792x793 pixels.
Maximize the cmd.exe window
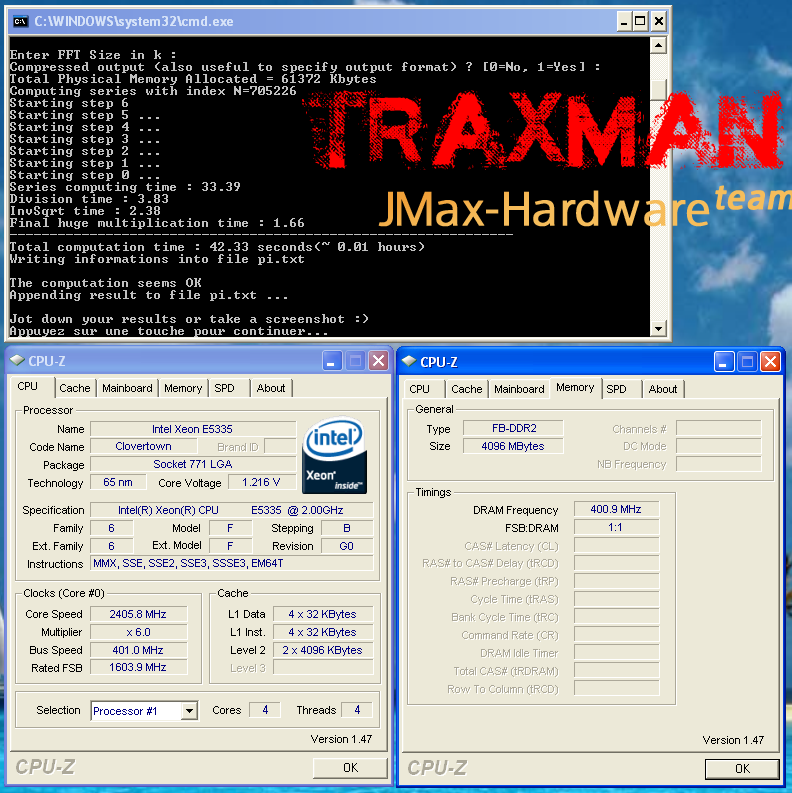[x=640, y=21]
